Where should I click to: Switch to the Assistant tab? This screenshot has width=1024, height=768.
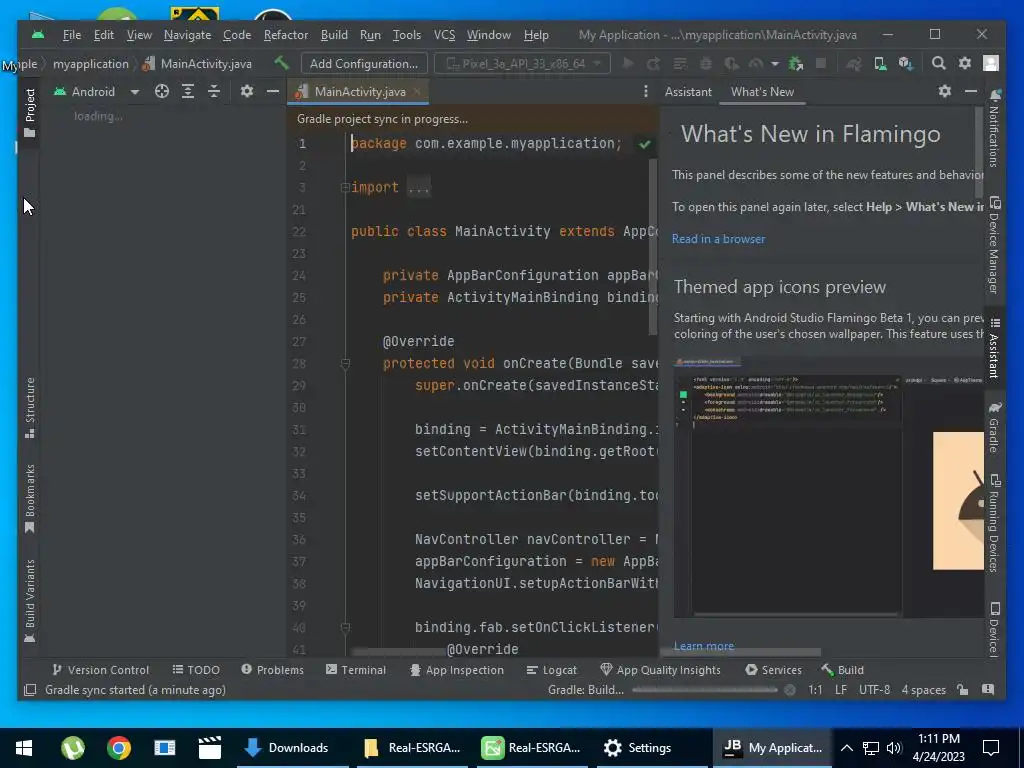click(688, 92)
